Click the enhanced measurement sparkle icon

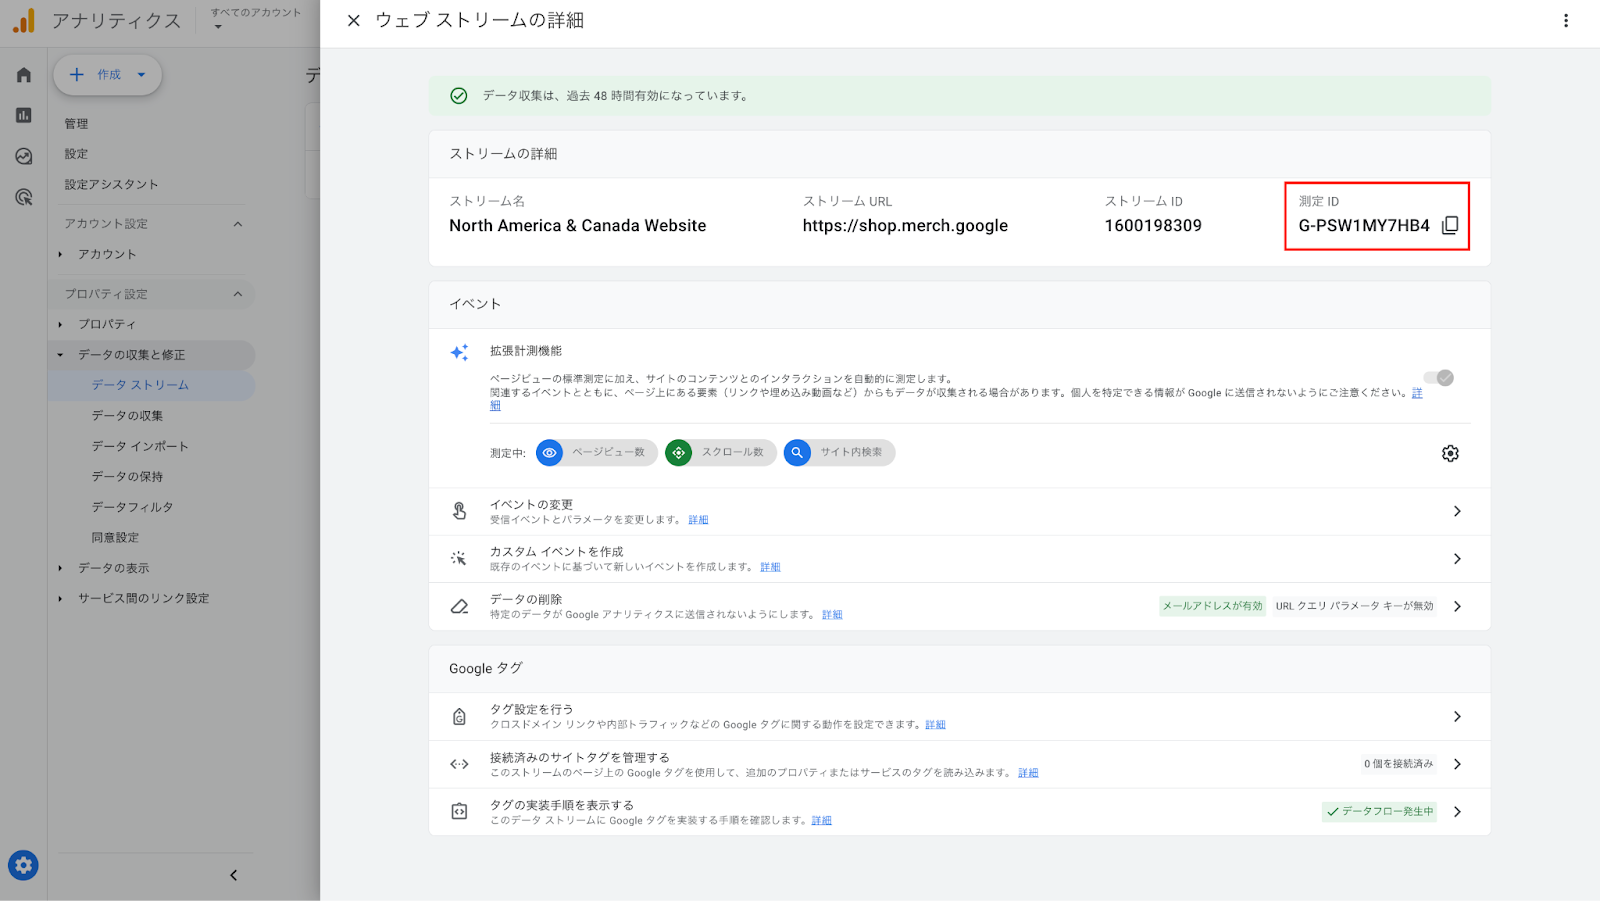click(x=459, y=352)
